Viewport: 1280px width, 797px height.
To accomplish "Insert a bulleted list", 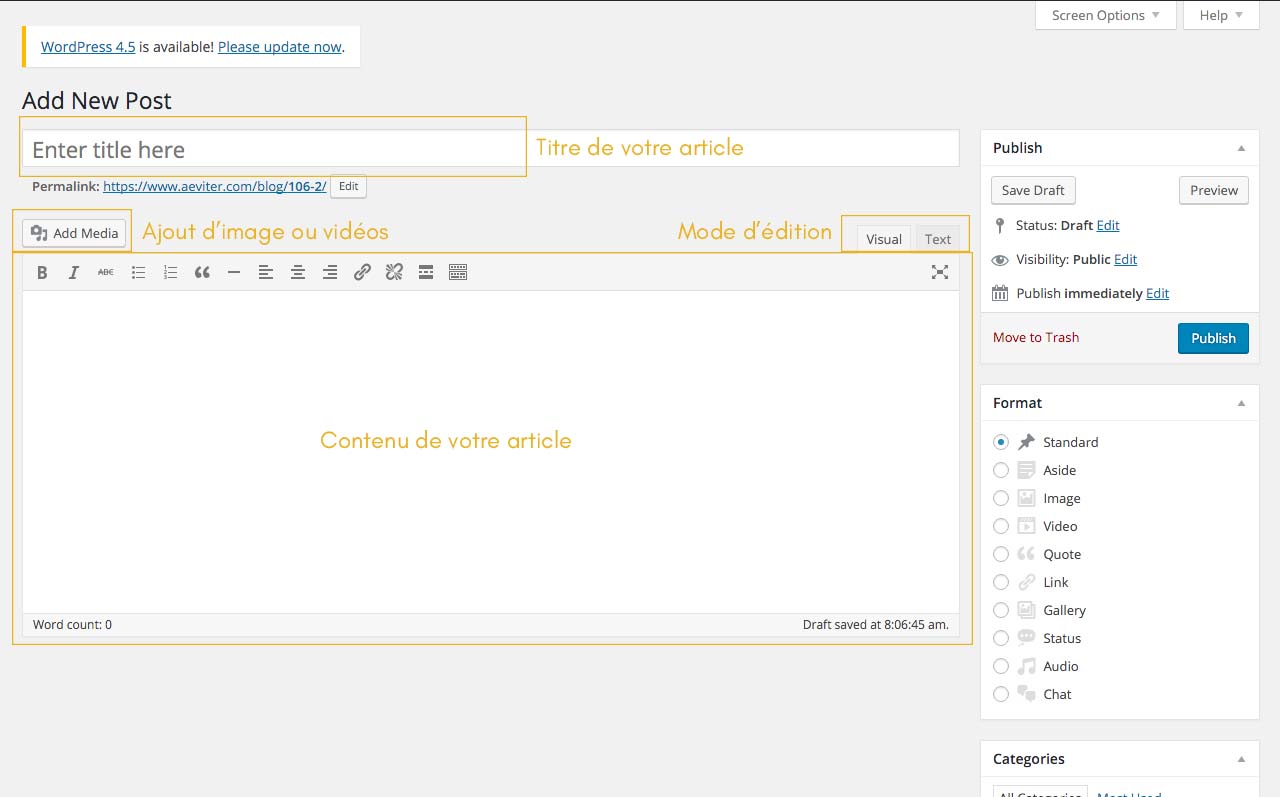I will coord(138,272).
